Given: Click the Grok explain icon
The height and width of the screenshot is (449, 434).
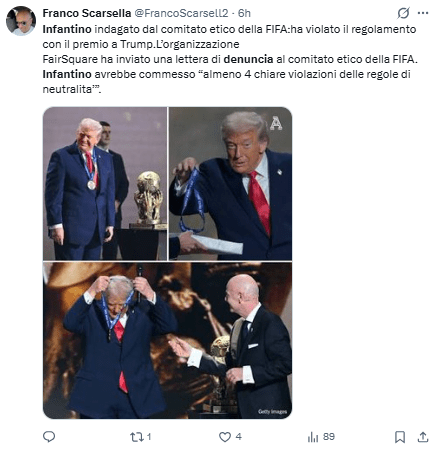Looking at the screenshot, I should (x=403, y=13).
